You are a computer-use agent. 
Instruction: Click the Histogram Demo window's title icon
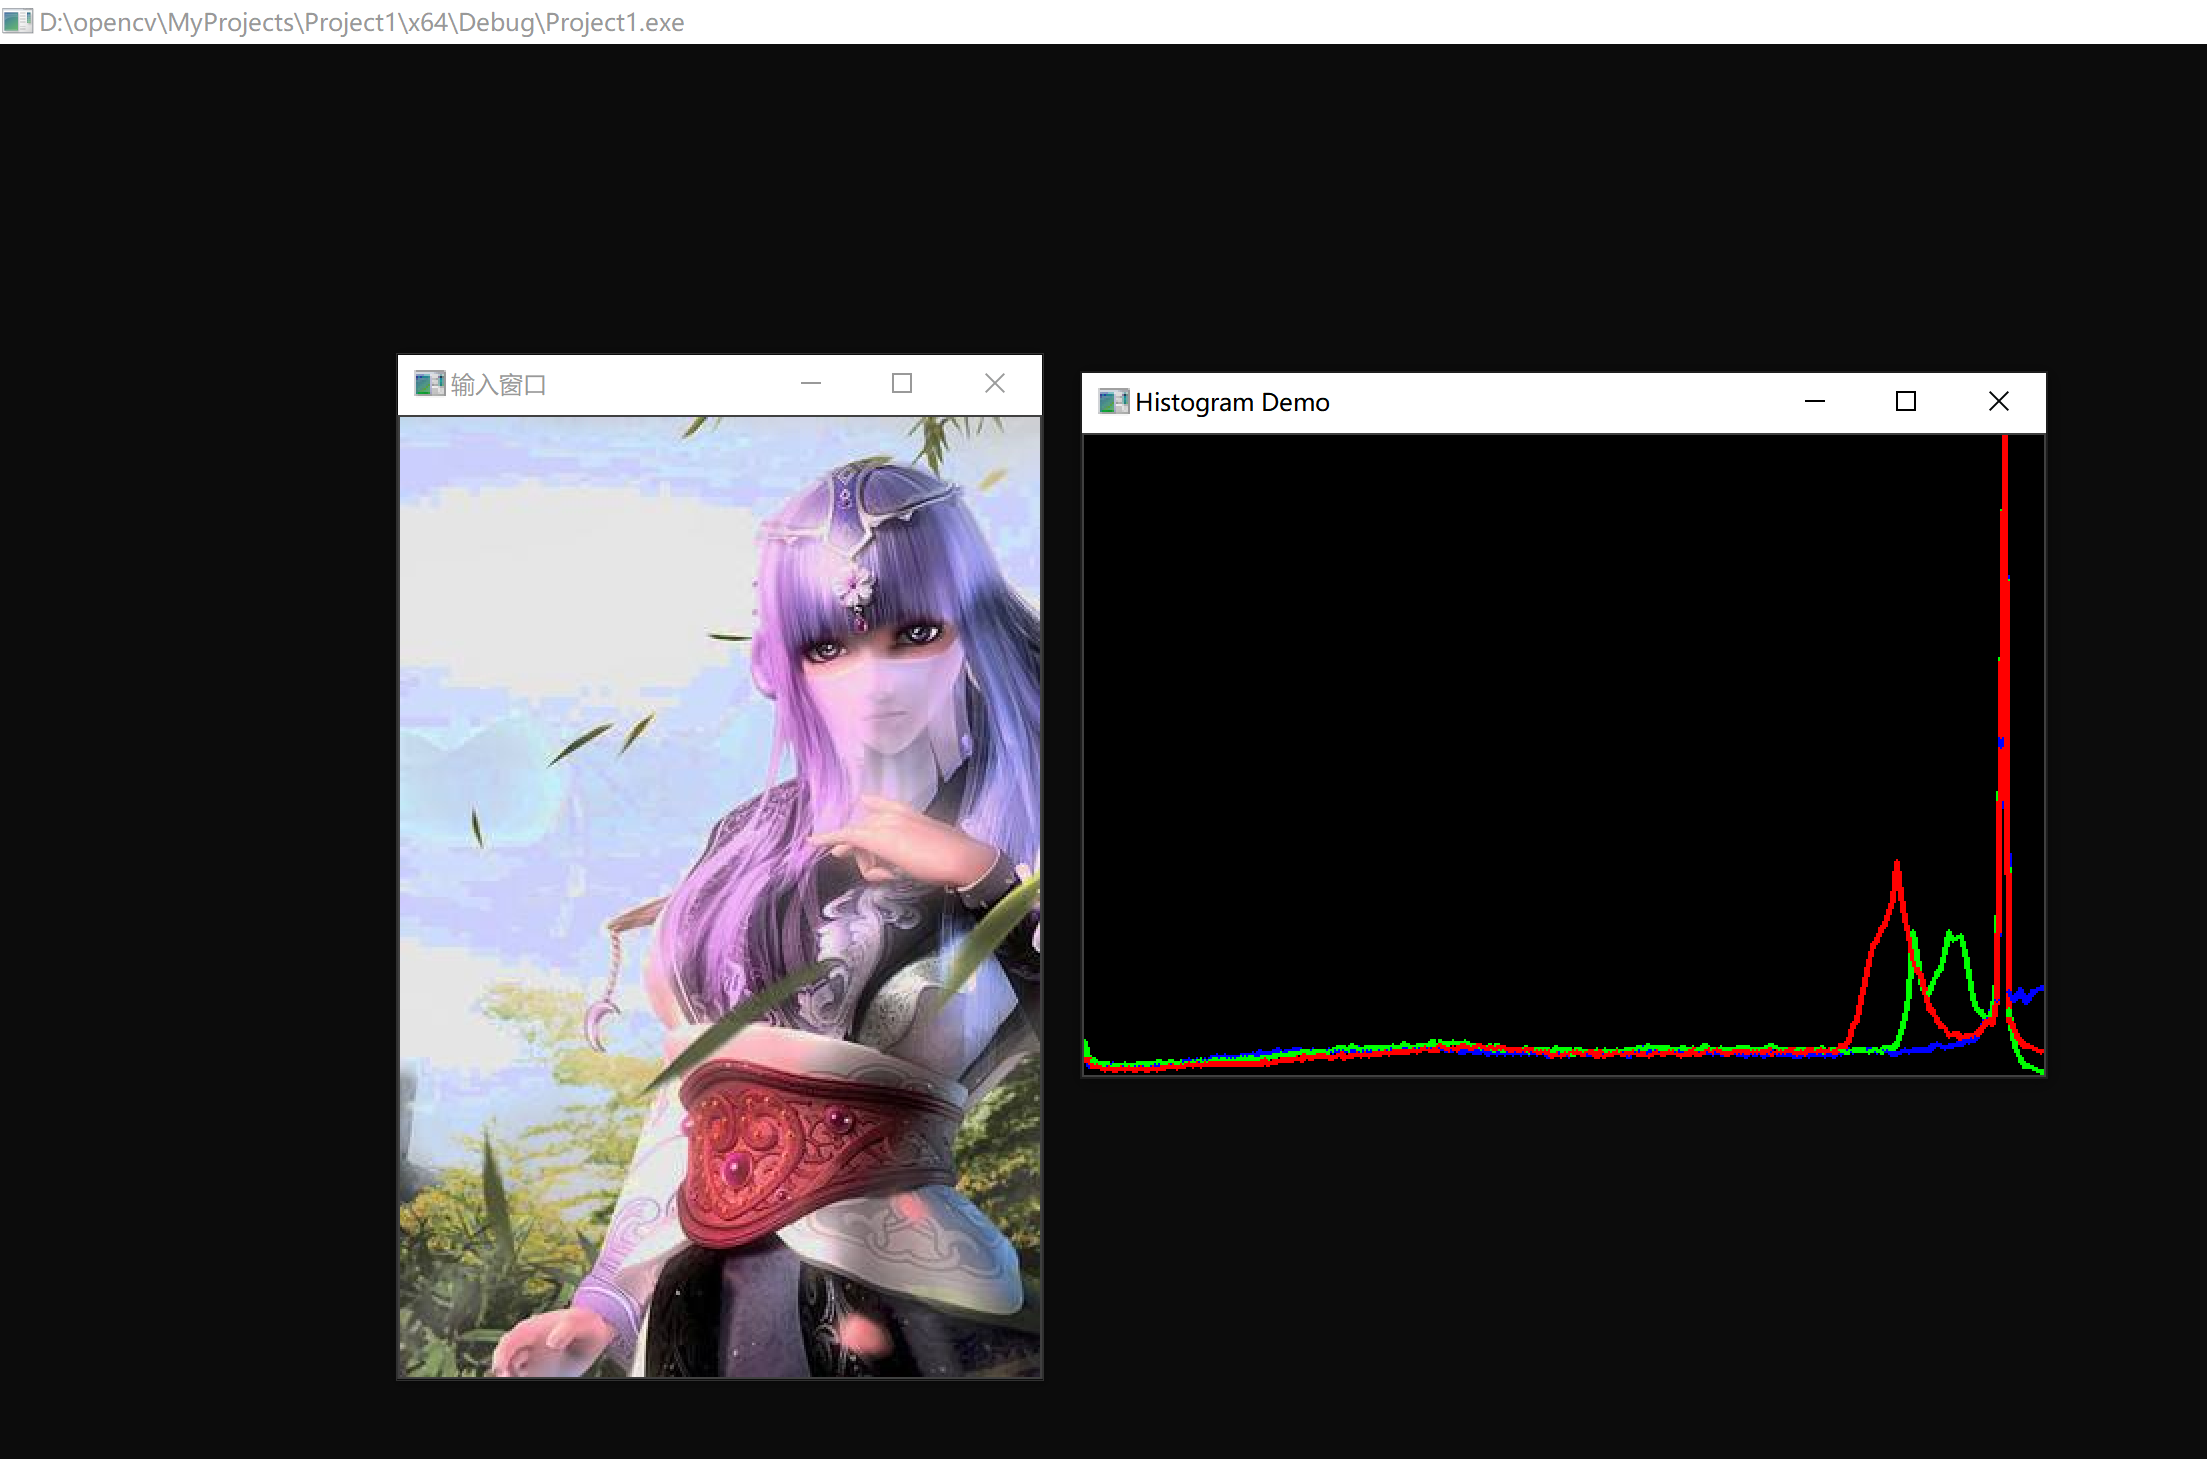point(1114,402)
